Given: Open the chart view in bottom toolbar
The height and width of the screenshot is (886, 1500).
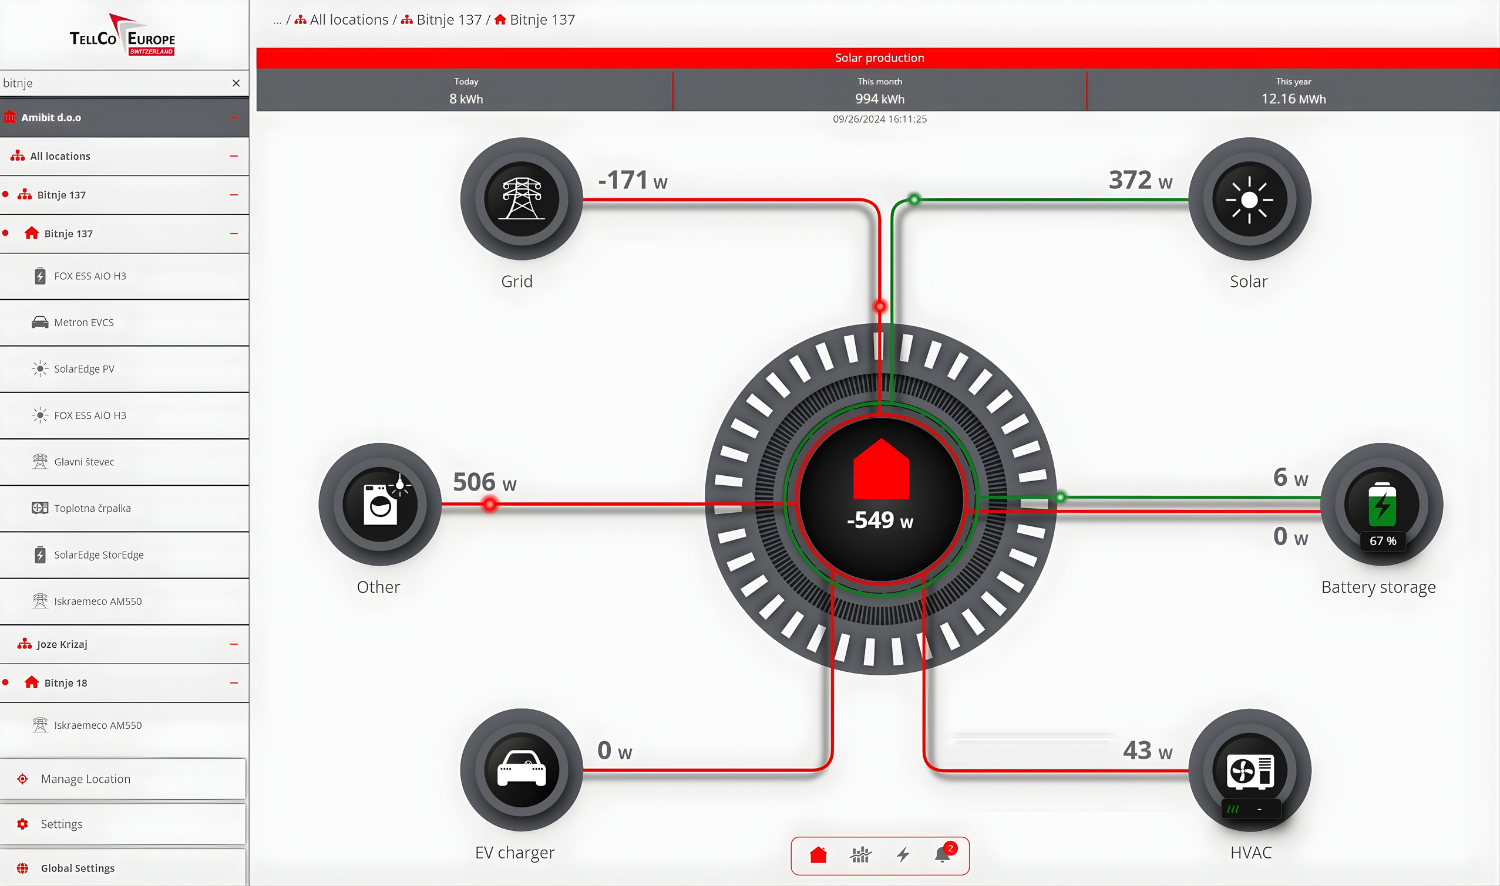Looking at the screenshot, I should point(861,855).
